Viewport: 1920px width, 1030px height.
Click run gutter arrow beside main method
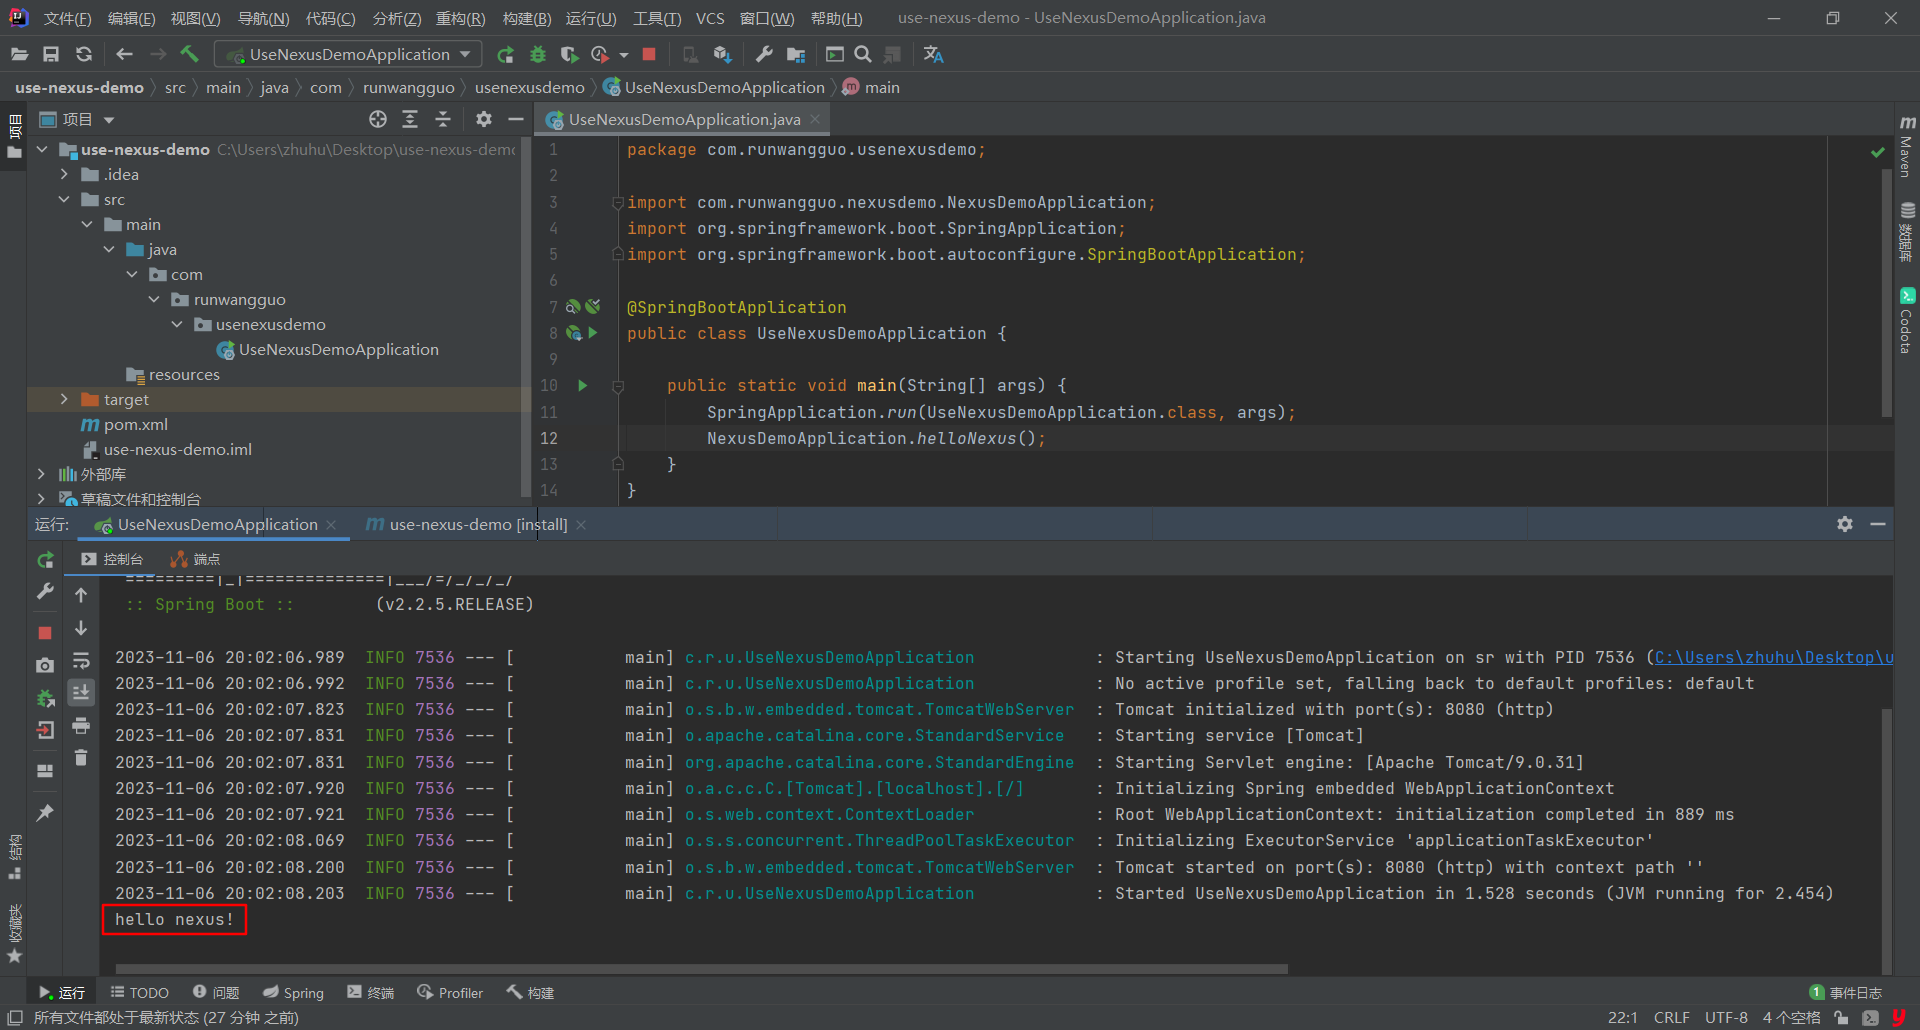(x=583, y=385)
